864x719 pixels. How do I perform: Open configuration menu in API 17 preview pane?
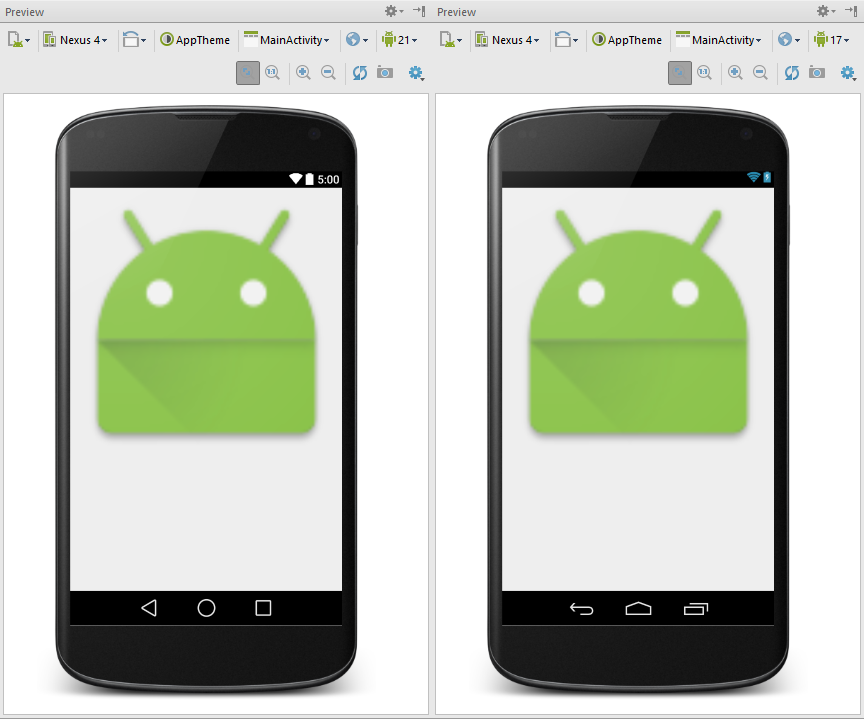pyautogui.click(x=451, y=40)
